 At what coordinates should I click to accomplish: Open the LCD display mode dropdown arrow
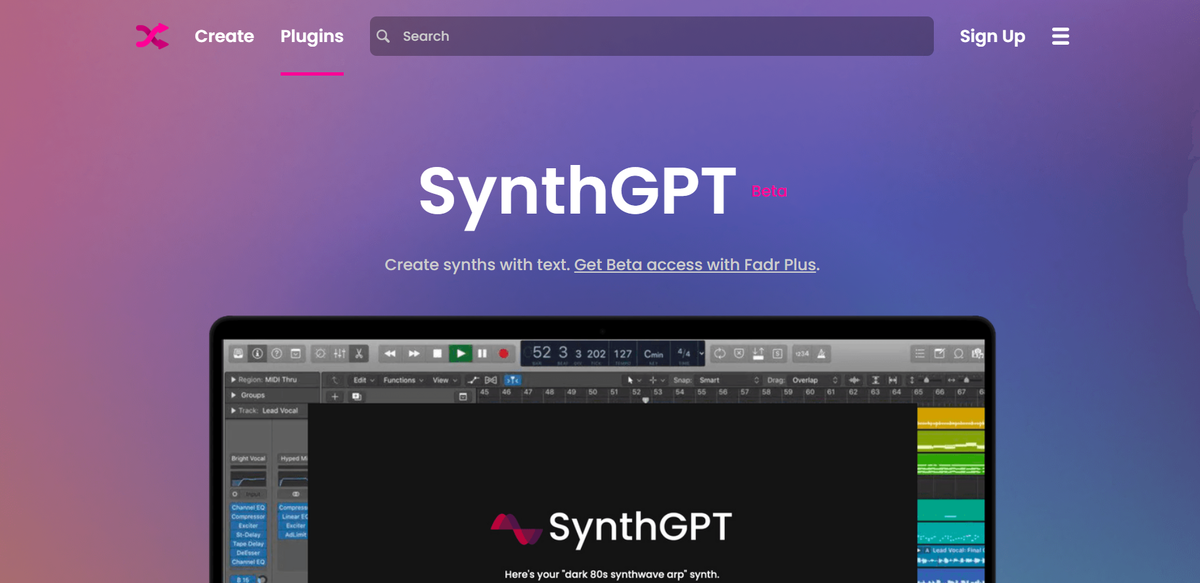coord(701,354)
